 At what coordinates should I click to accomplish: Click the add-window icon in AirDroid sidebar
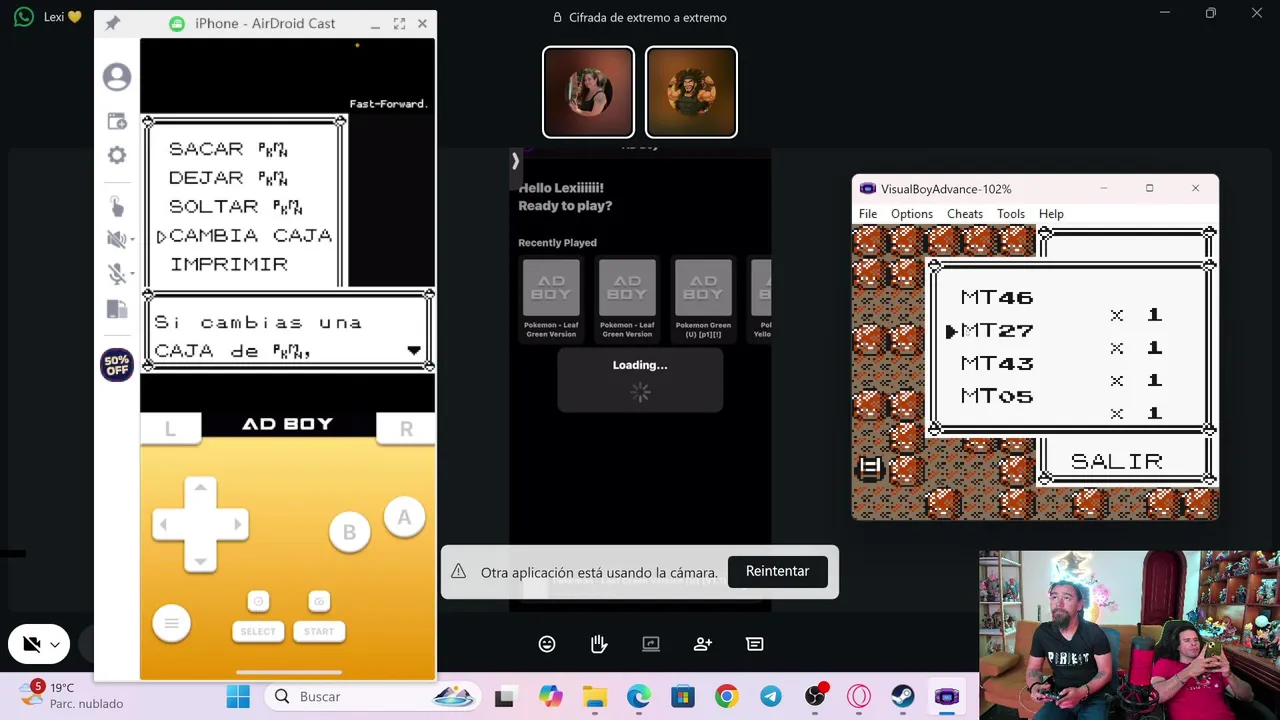click(x=117, y=121)
